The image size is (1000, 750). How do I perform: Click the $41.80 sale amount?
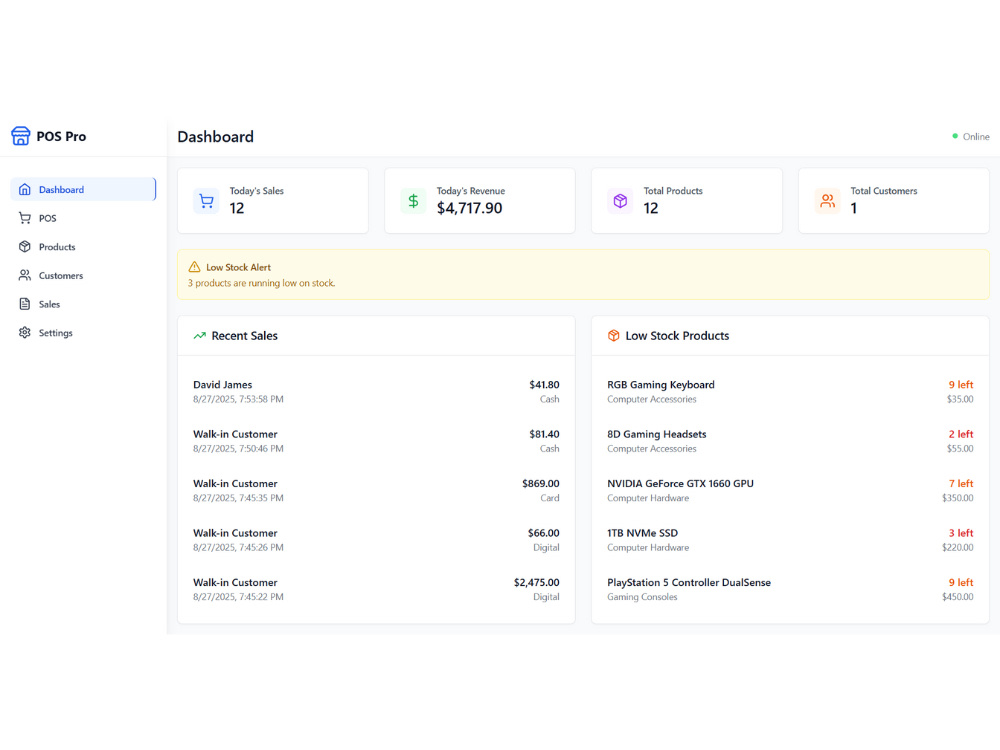pos(544,385)
